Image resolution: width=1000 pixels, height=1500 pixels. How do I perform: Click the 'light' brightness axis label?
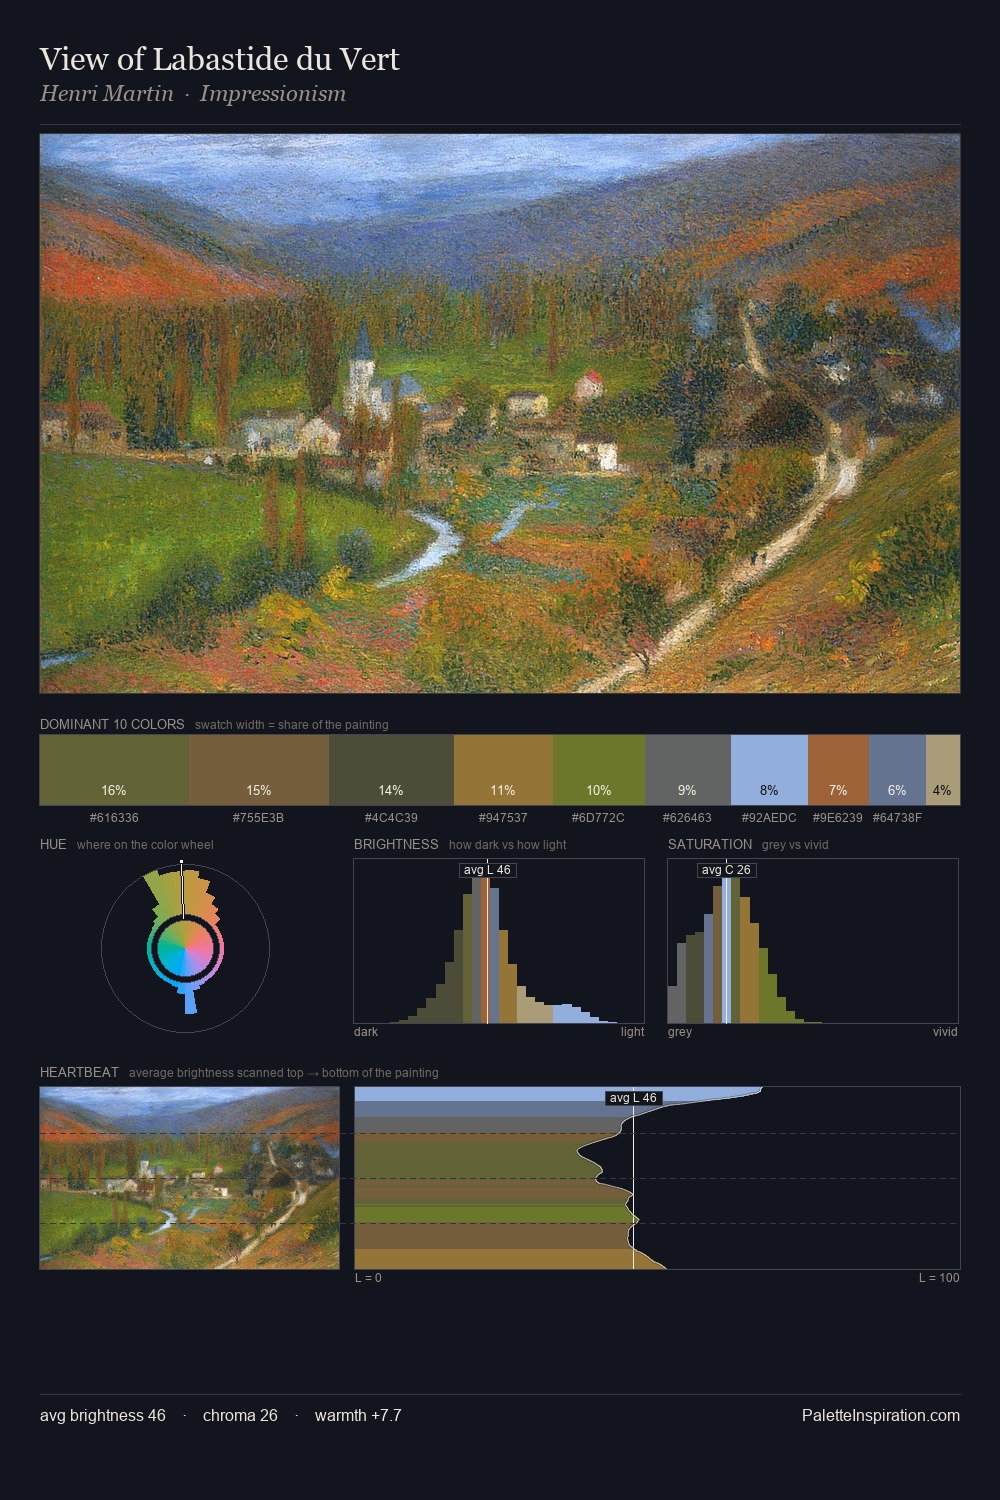(632, 1032)
